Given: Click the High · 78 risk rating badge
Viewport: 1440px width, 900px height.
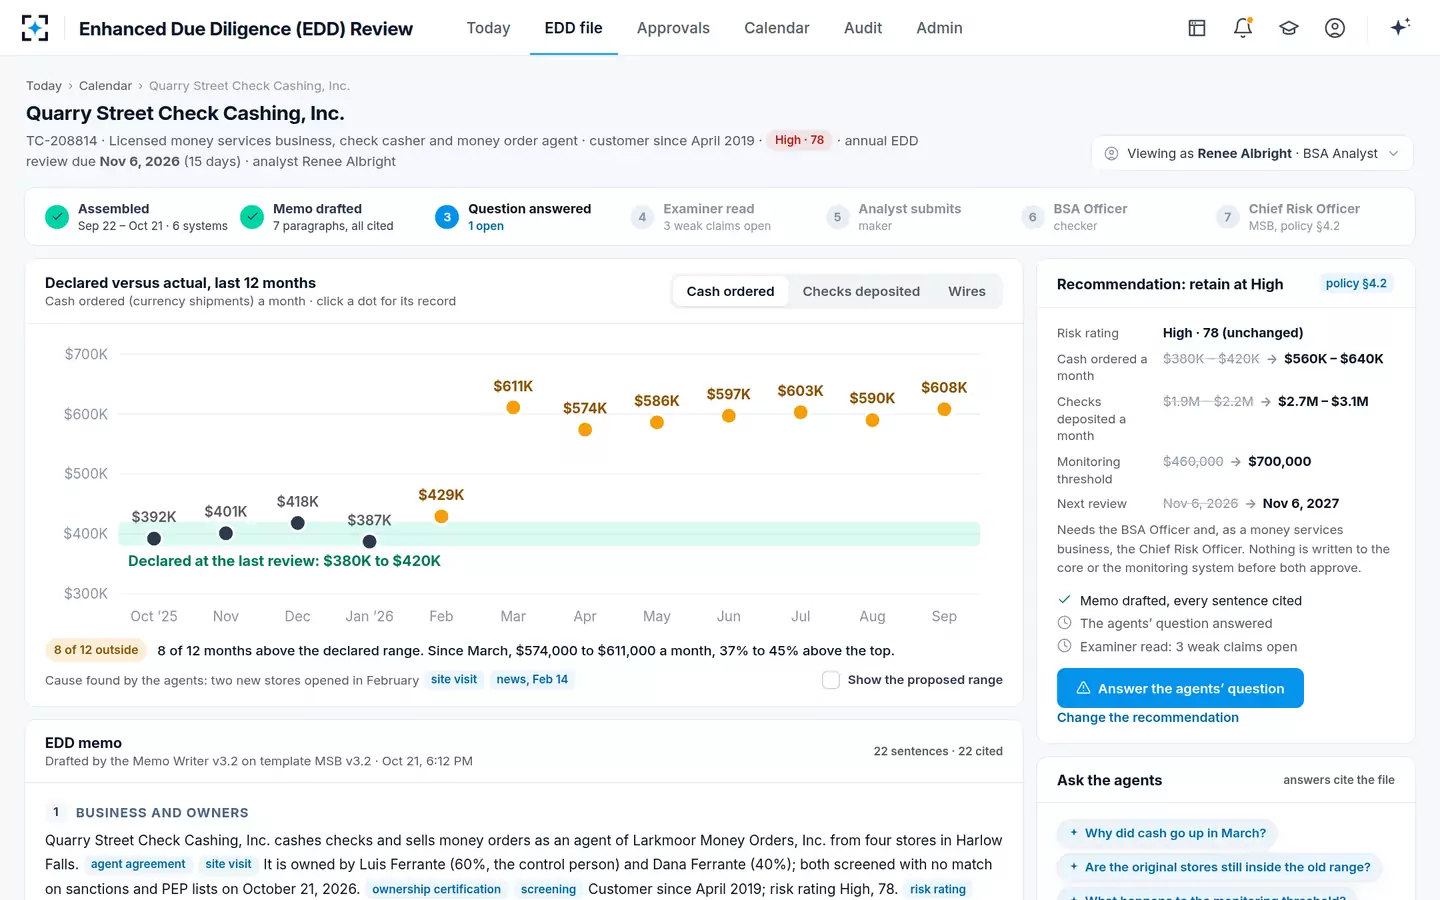Looking at the screenshot, I should point(799,141).
